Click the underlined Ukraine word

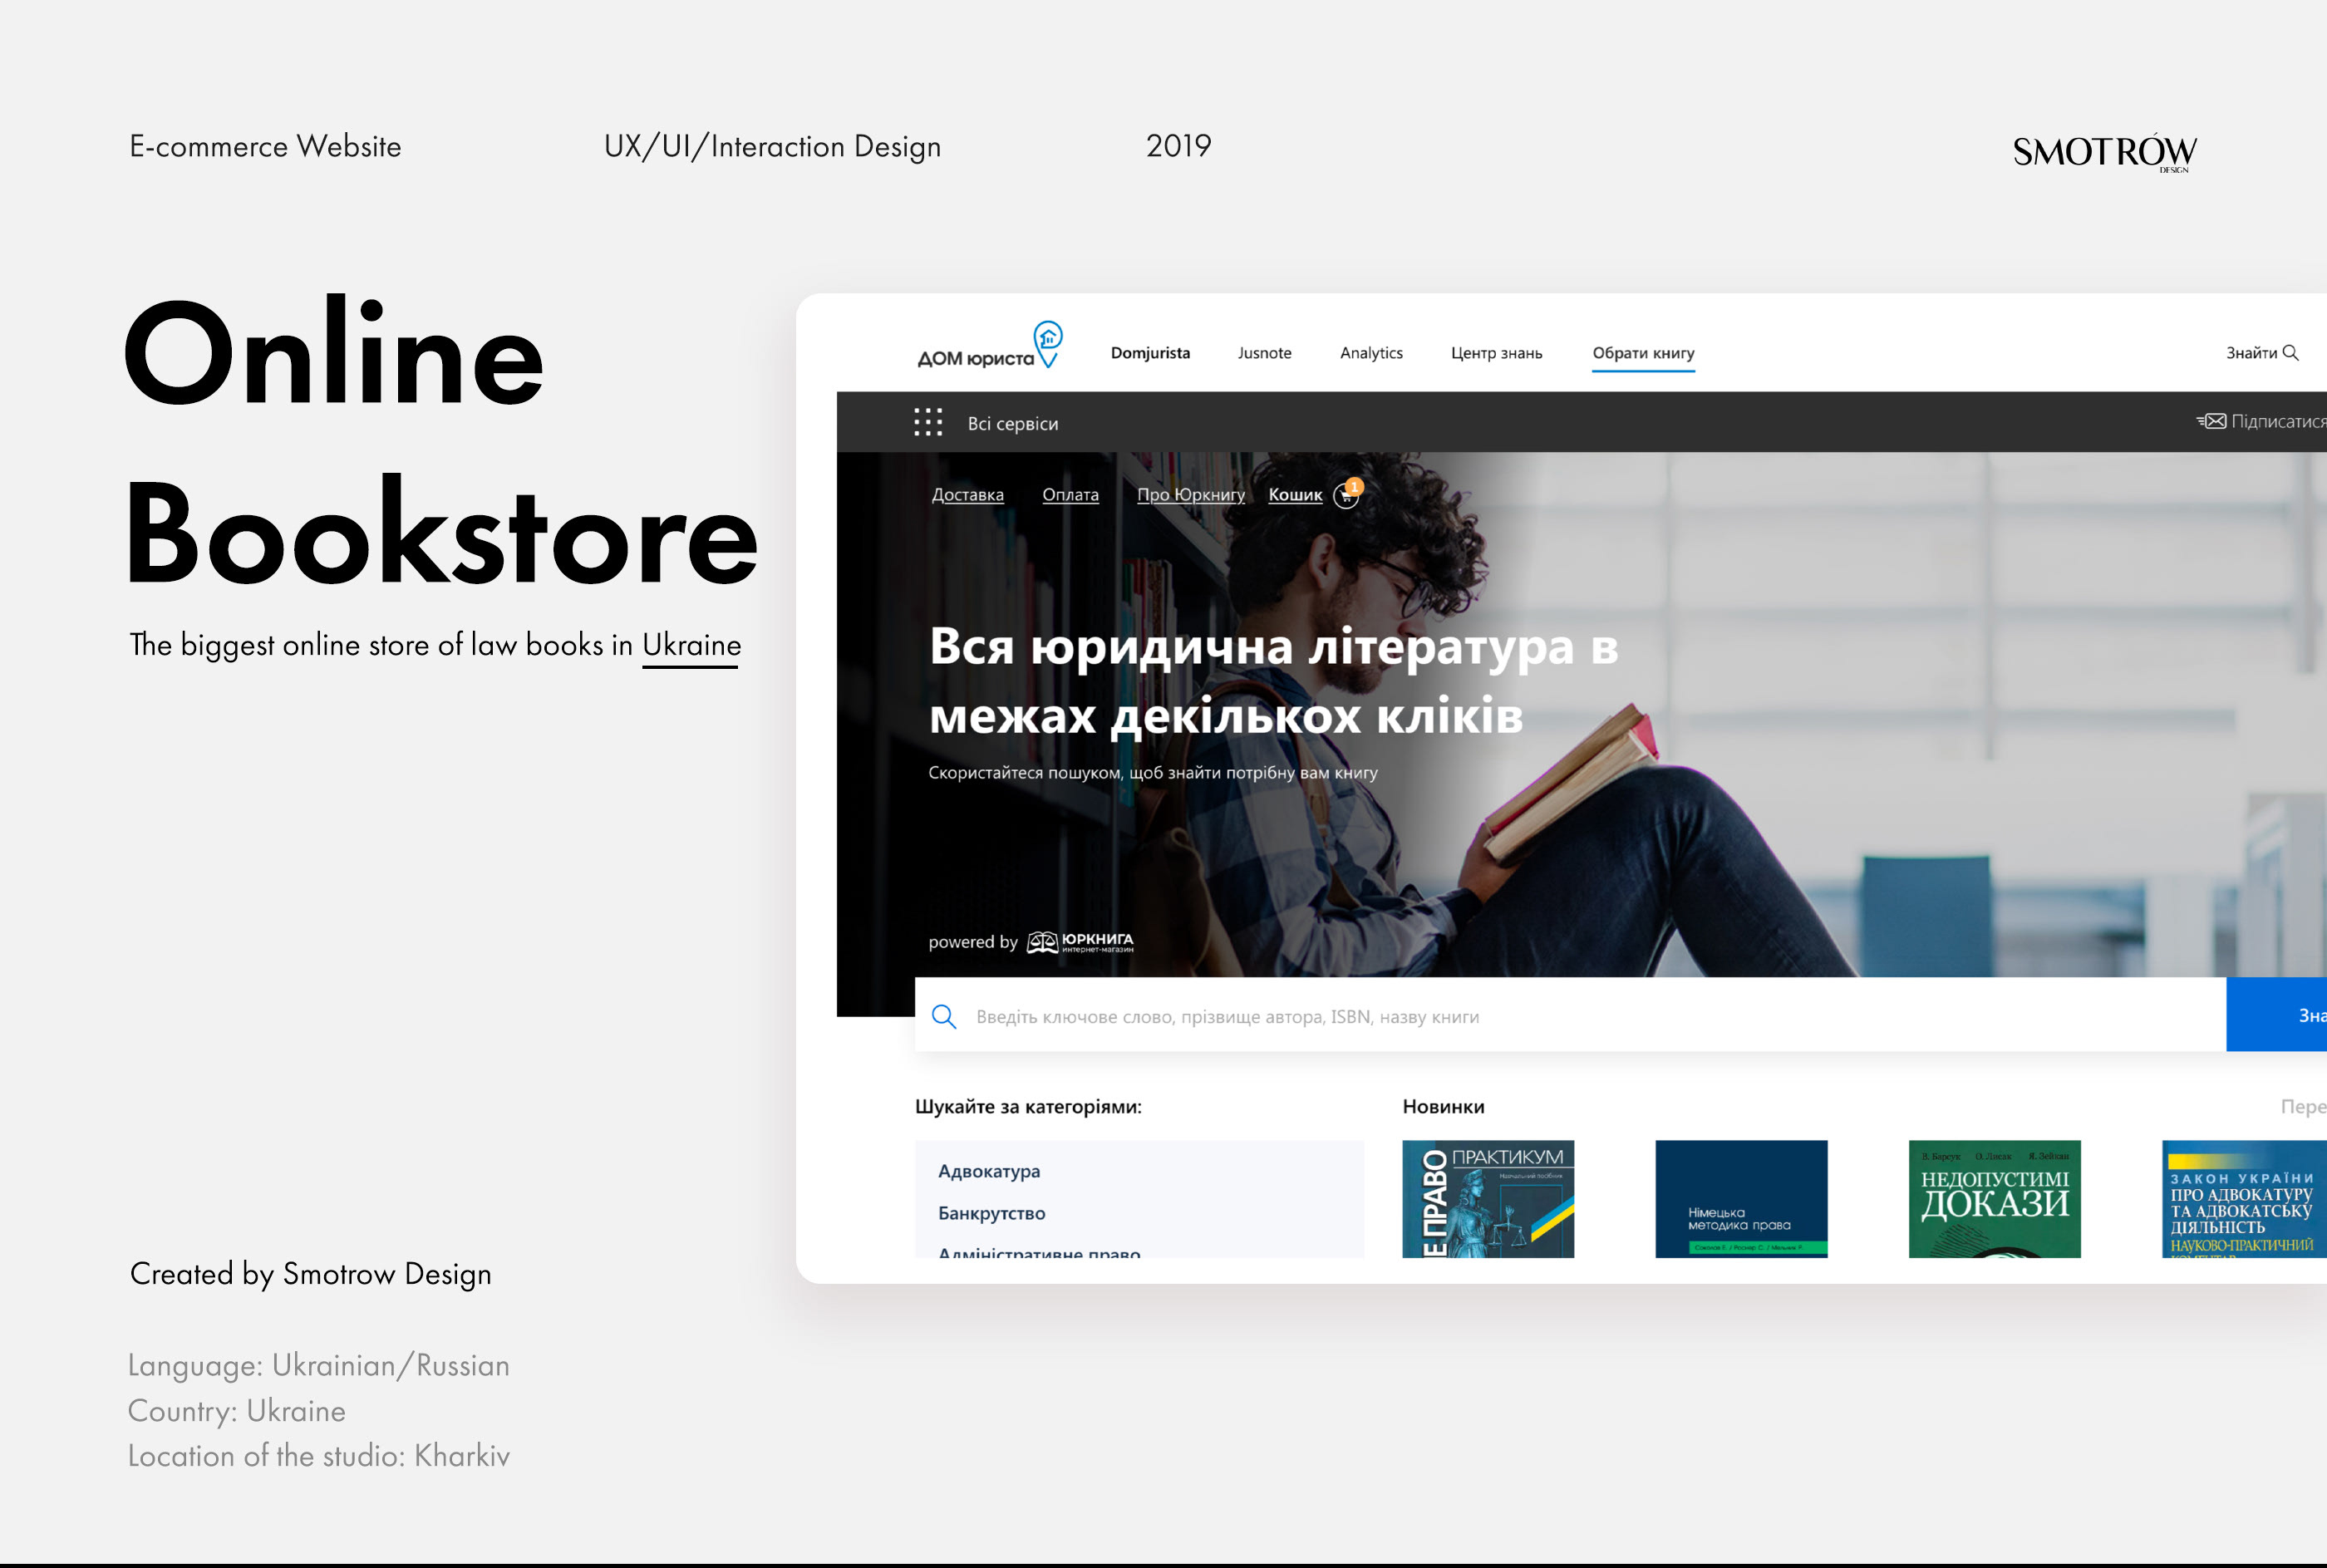691,646
